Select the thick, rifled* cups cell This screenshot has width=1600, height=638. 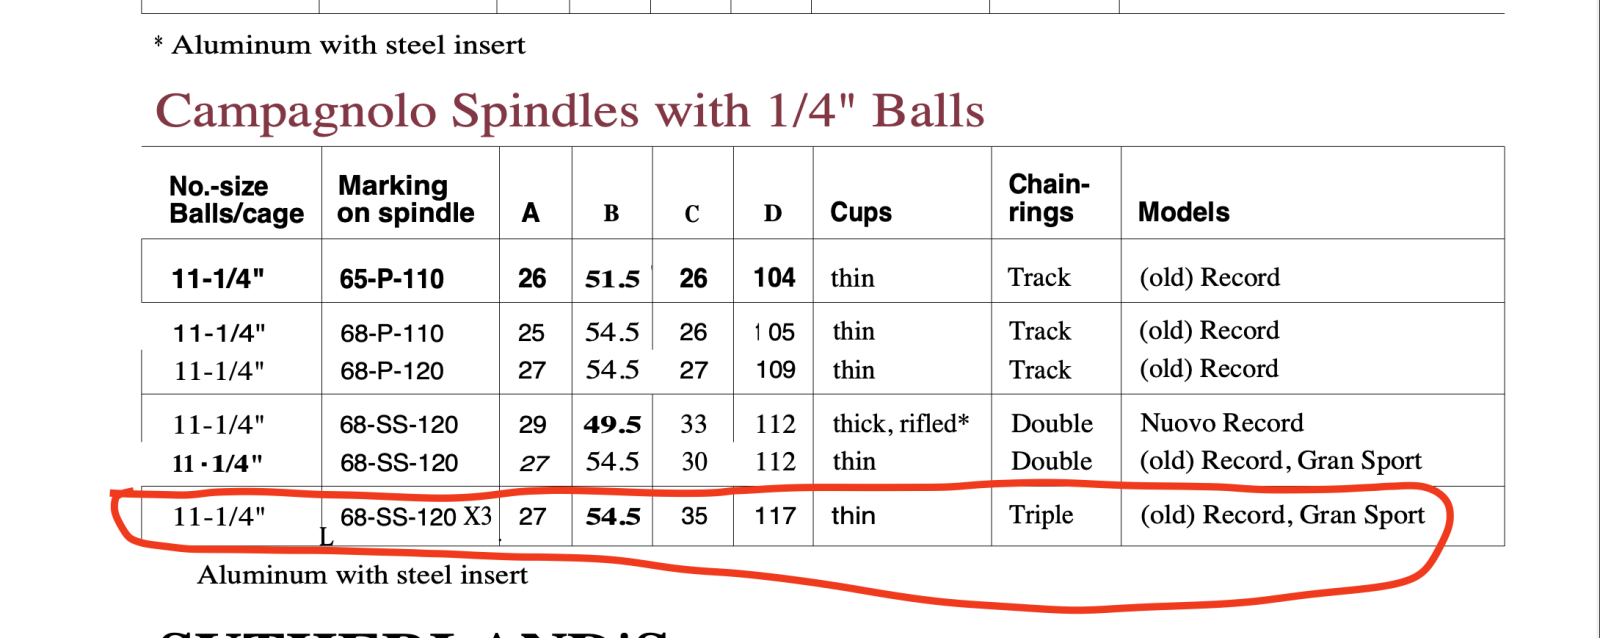(900, 424)
